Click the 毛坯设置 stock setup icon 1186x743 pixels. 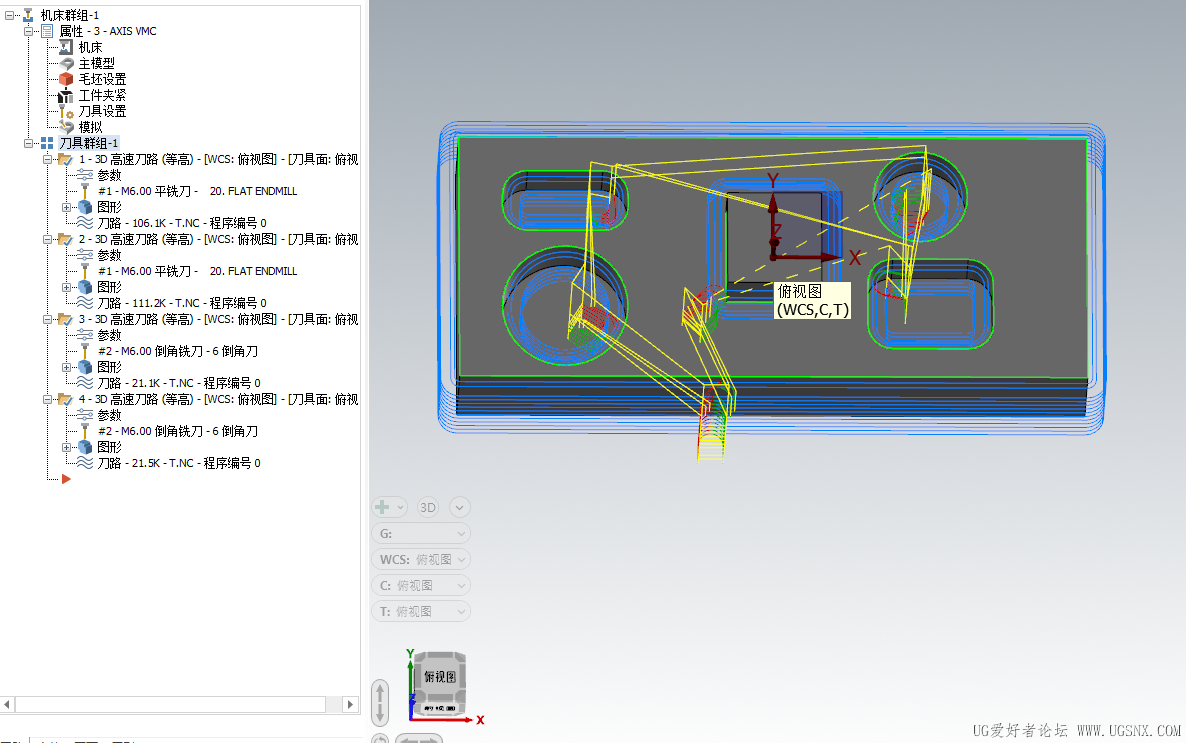[66, 79]
